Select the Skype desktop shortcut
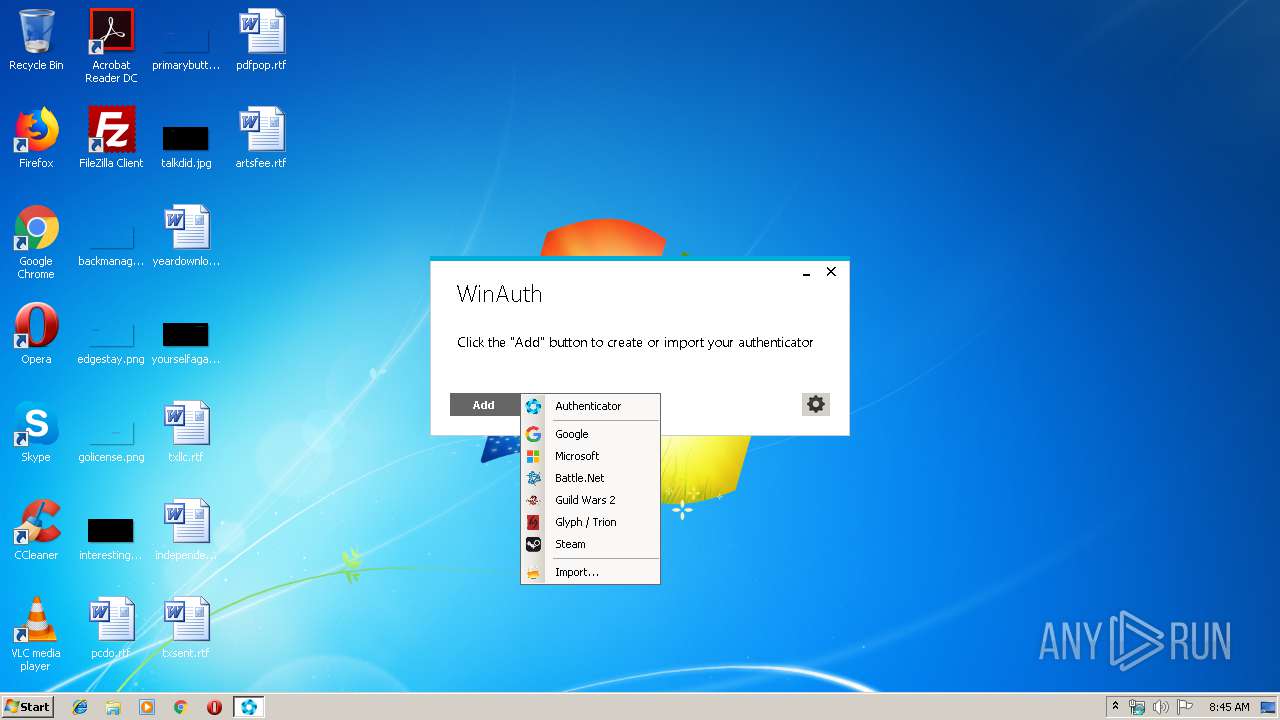 pos(36,432)
